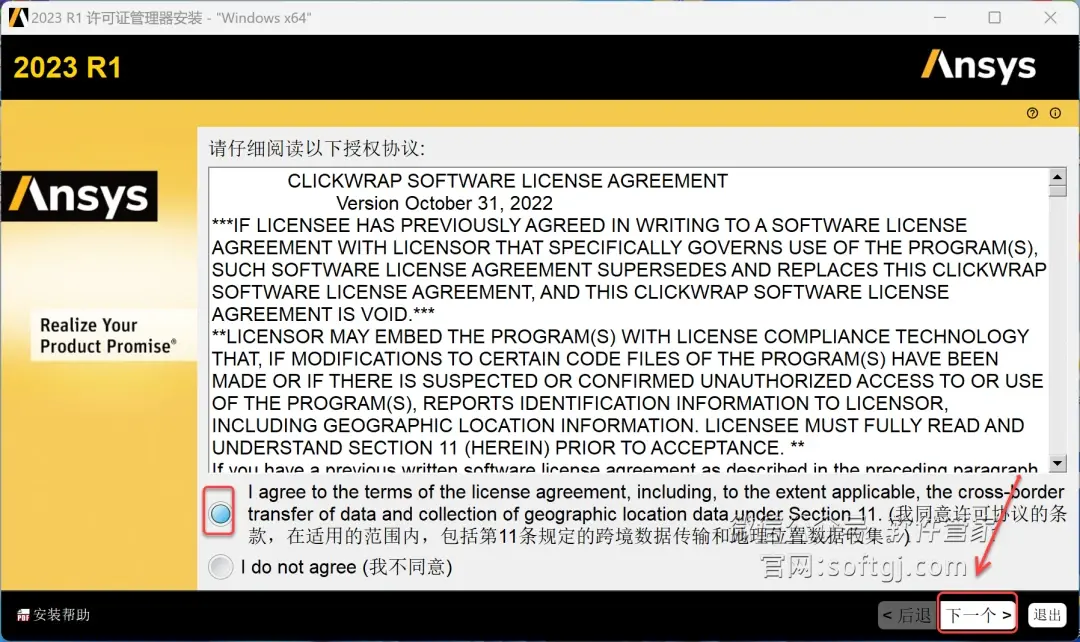Viewport: 1080px width, 642px height.
Task: Click the < 后退 back button
Action: click(x=907, y=614)
